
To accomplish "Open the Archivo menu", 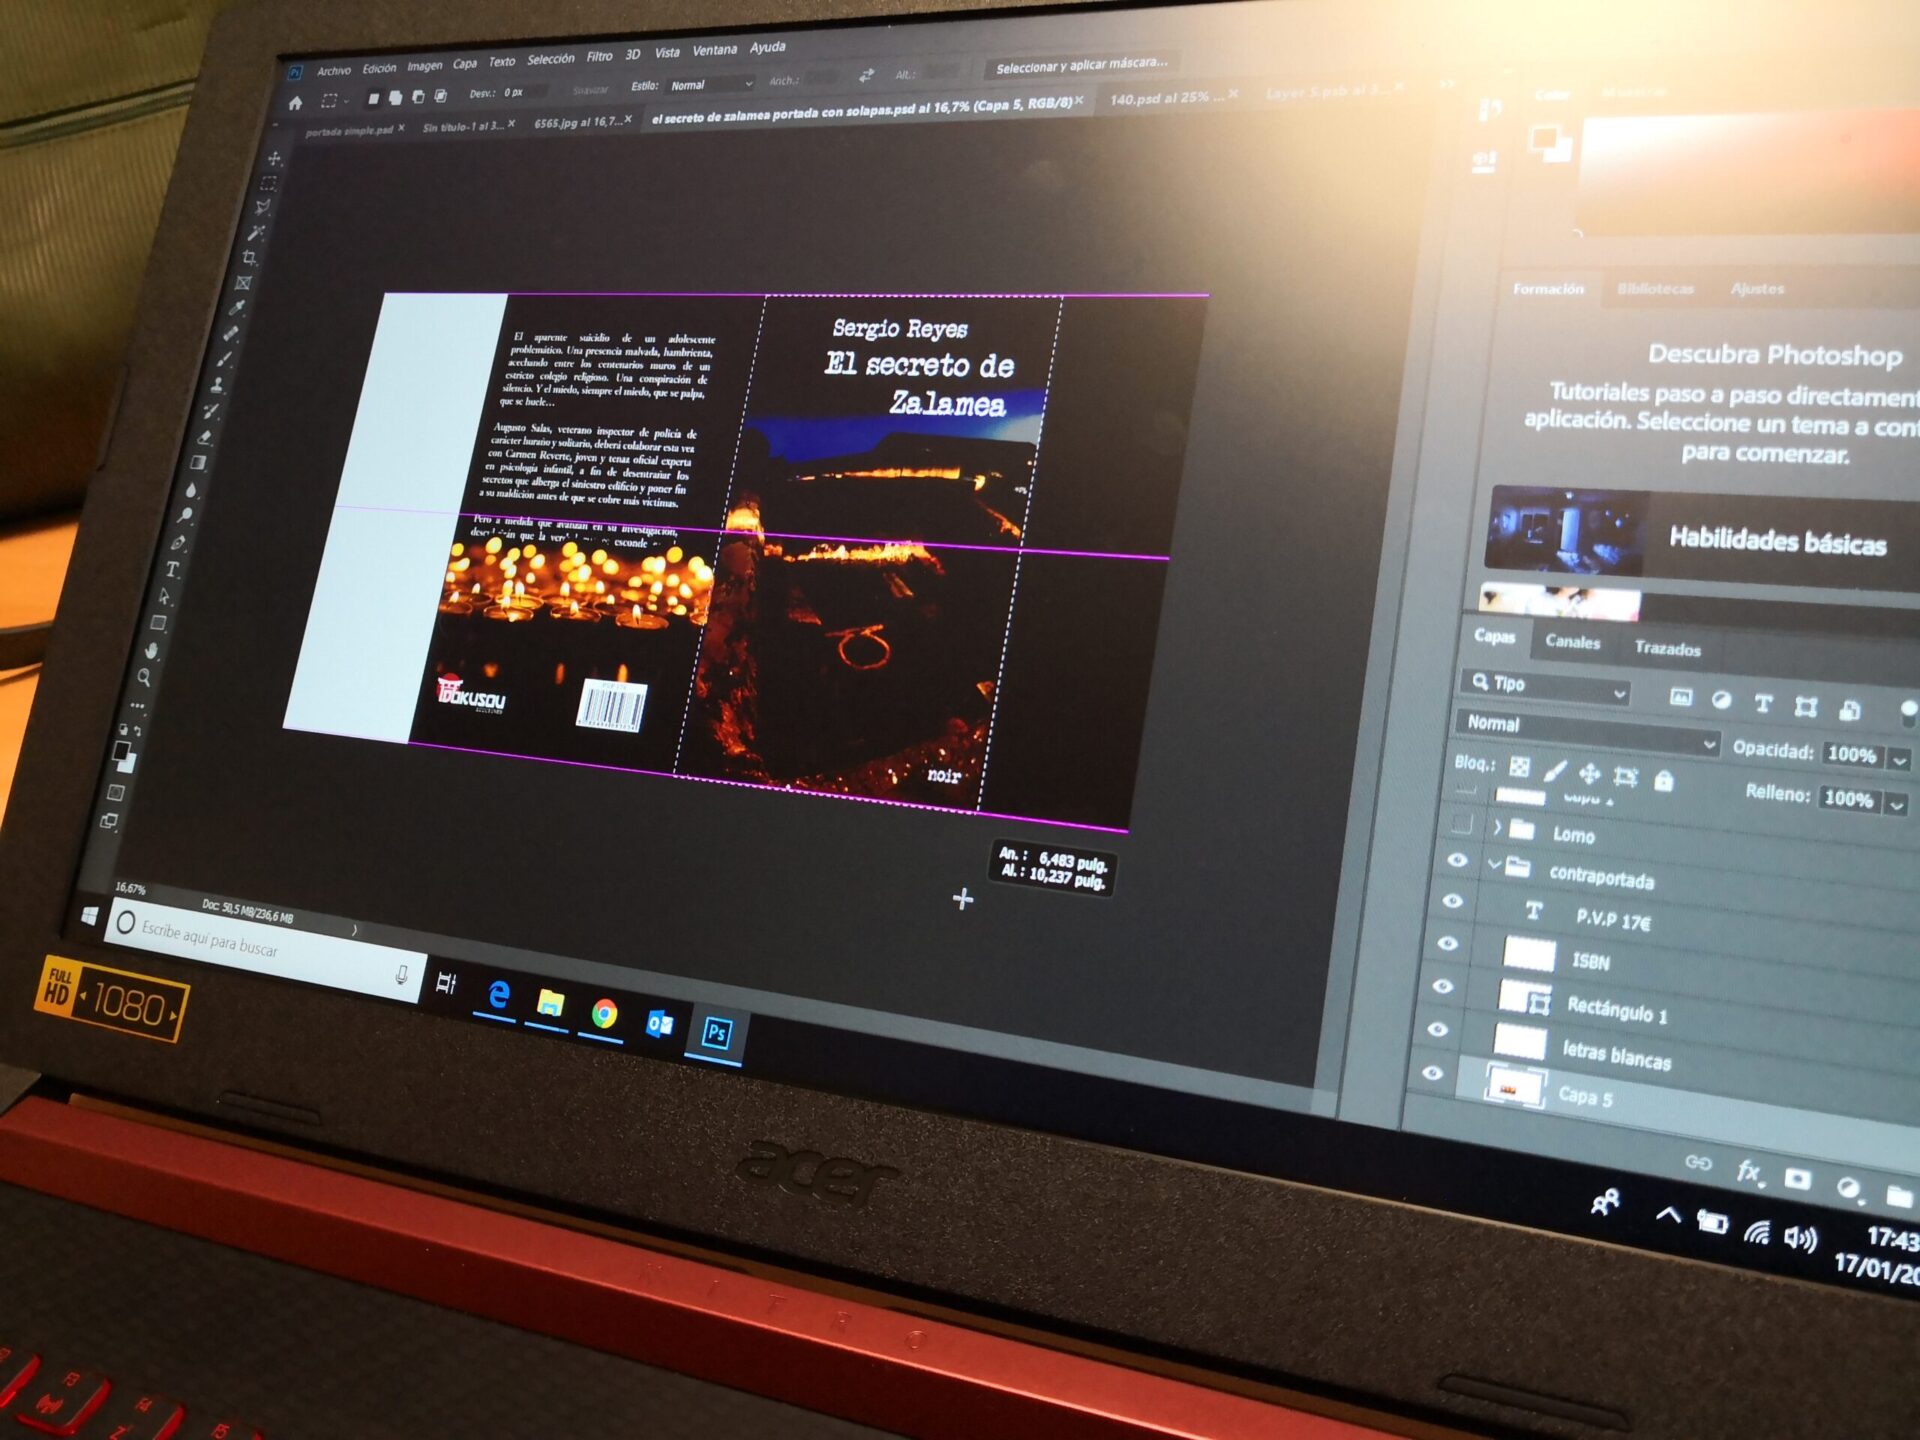I will pyautogui.click(x=334, y=71).
